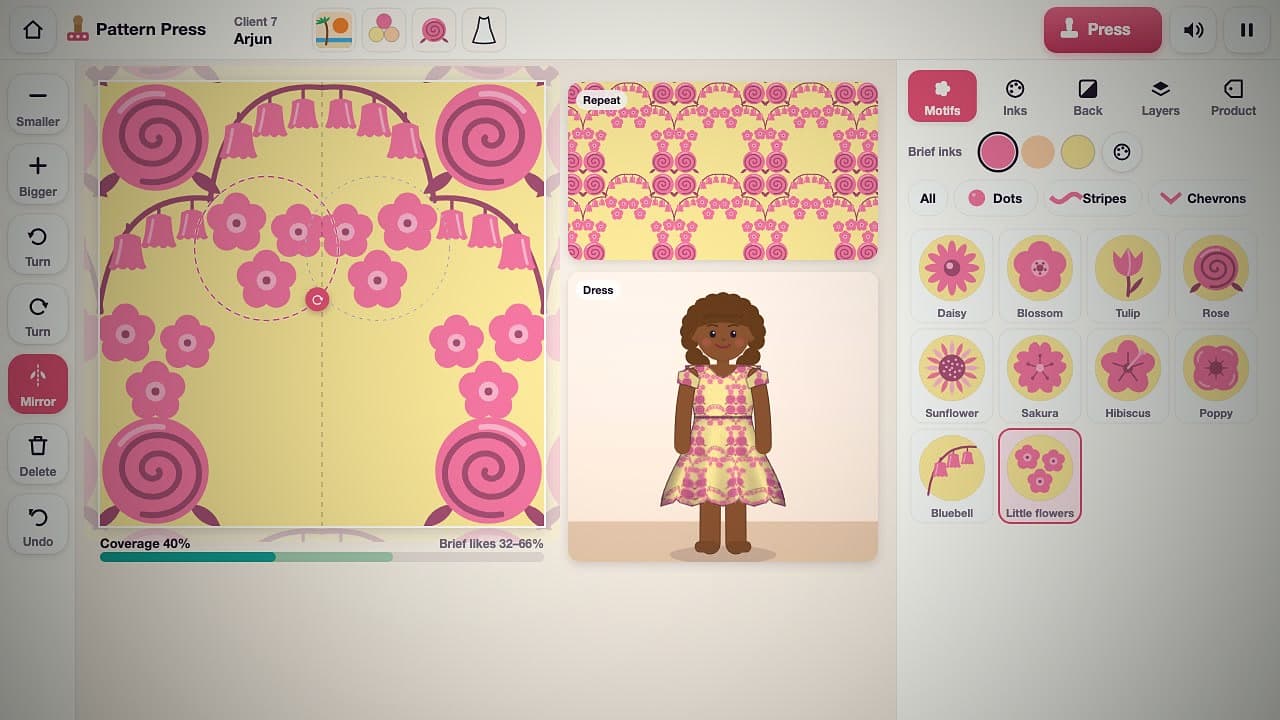Turn motif counter-clockwise
This screenshot has height=720, width=1280.
coord(38,245)
